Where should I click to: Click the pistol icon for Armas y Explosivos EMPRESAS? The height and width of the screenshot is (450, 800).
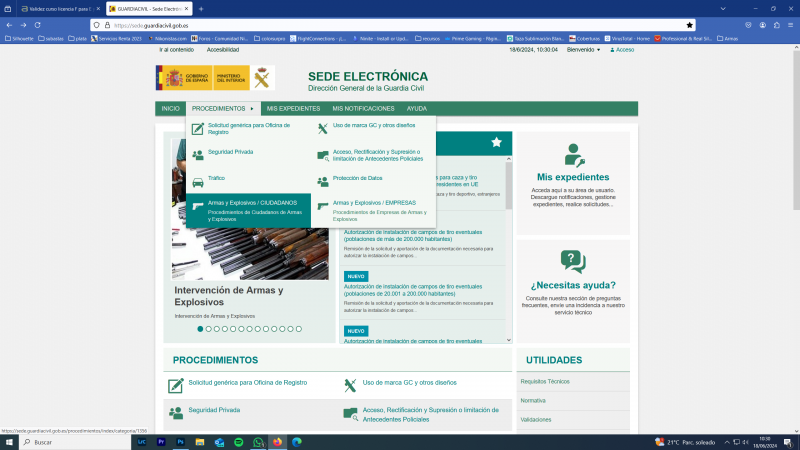pyautogui.click(x=322, y=206)
